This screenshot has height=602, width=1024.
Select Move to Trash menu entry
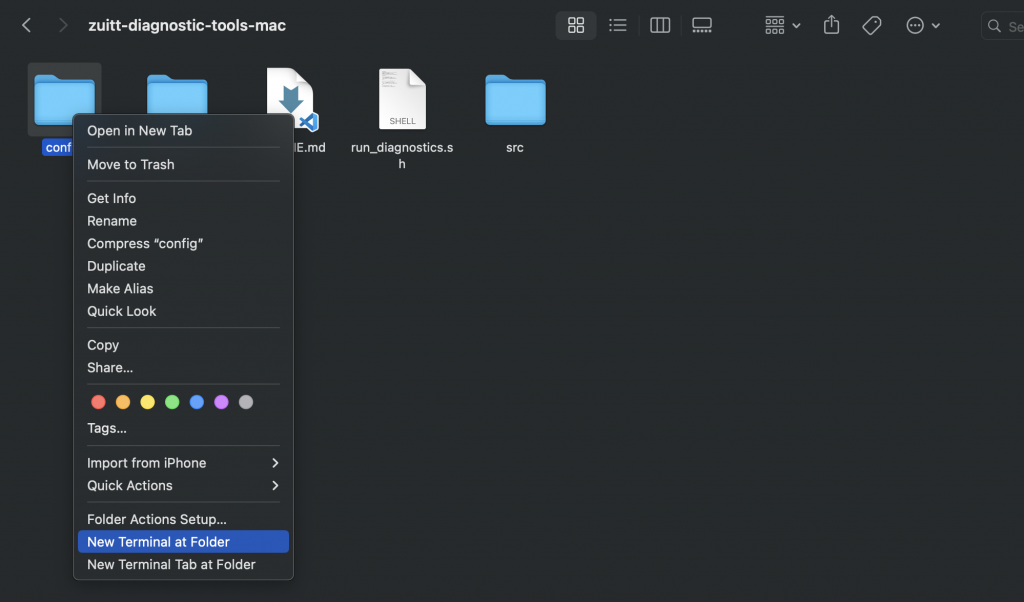pos(131,165)
